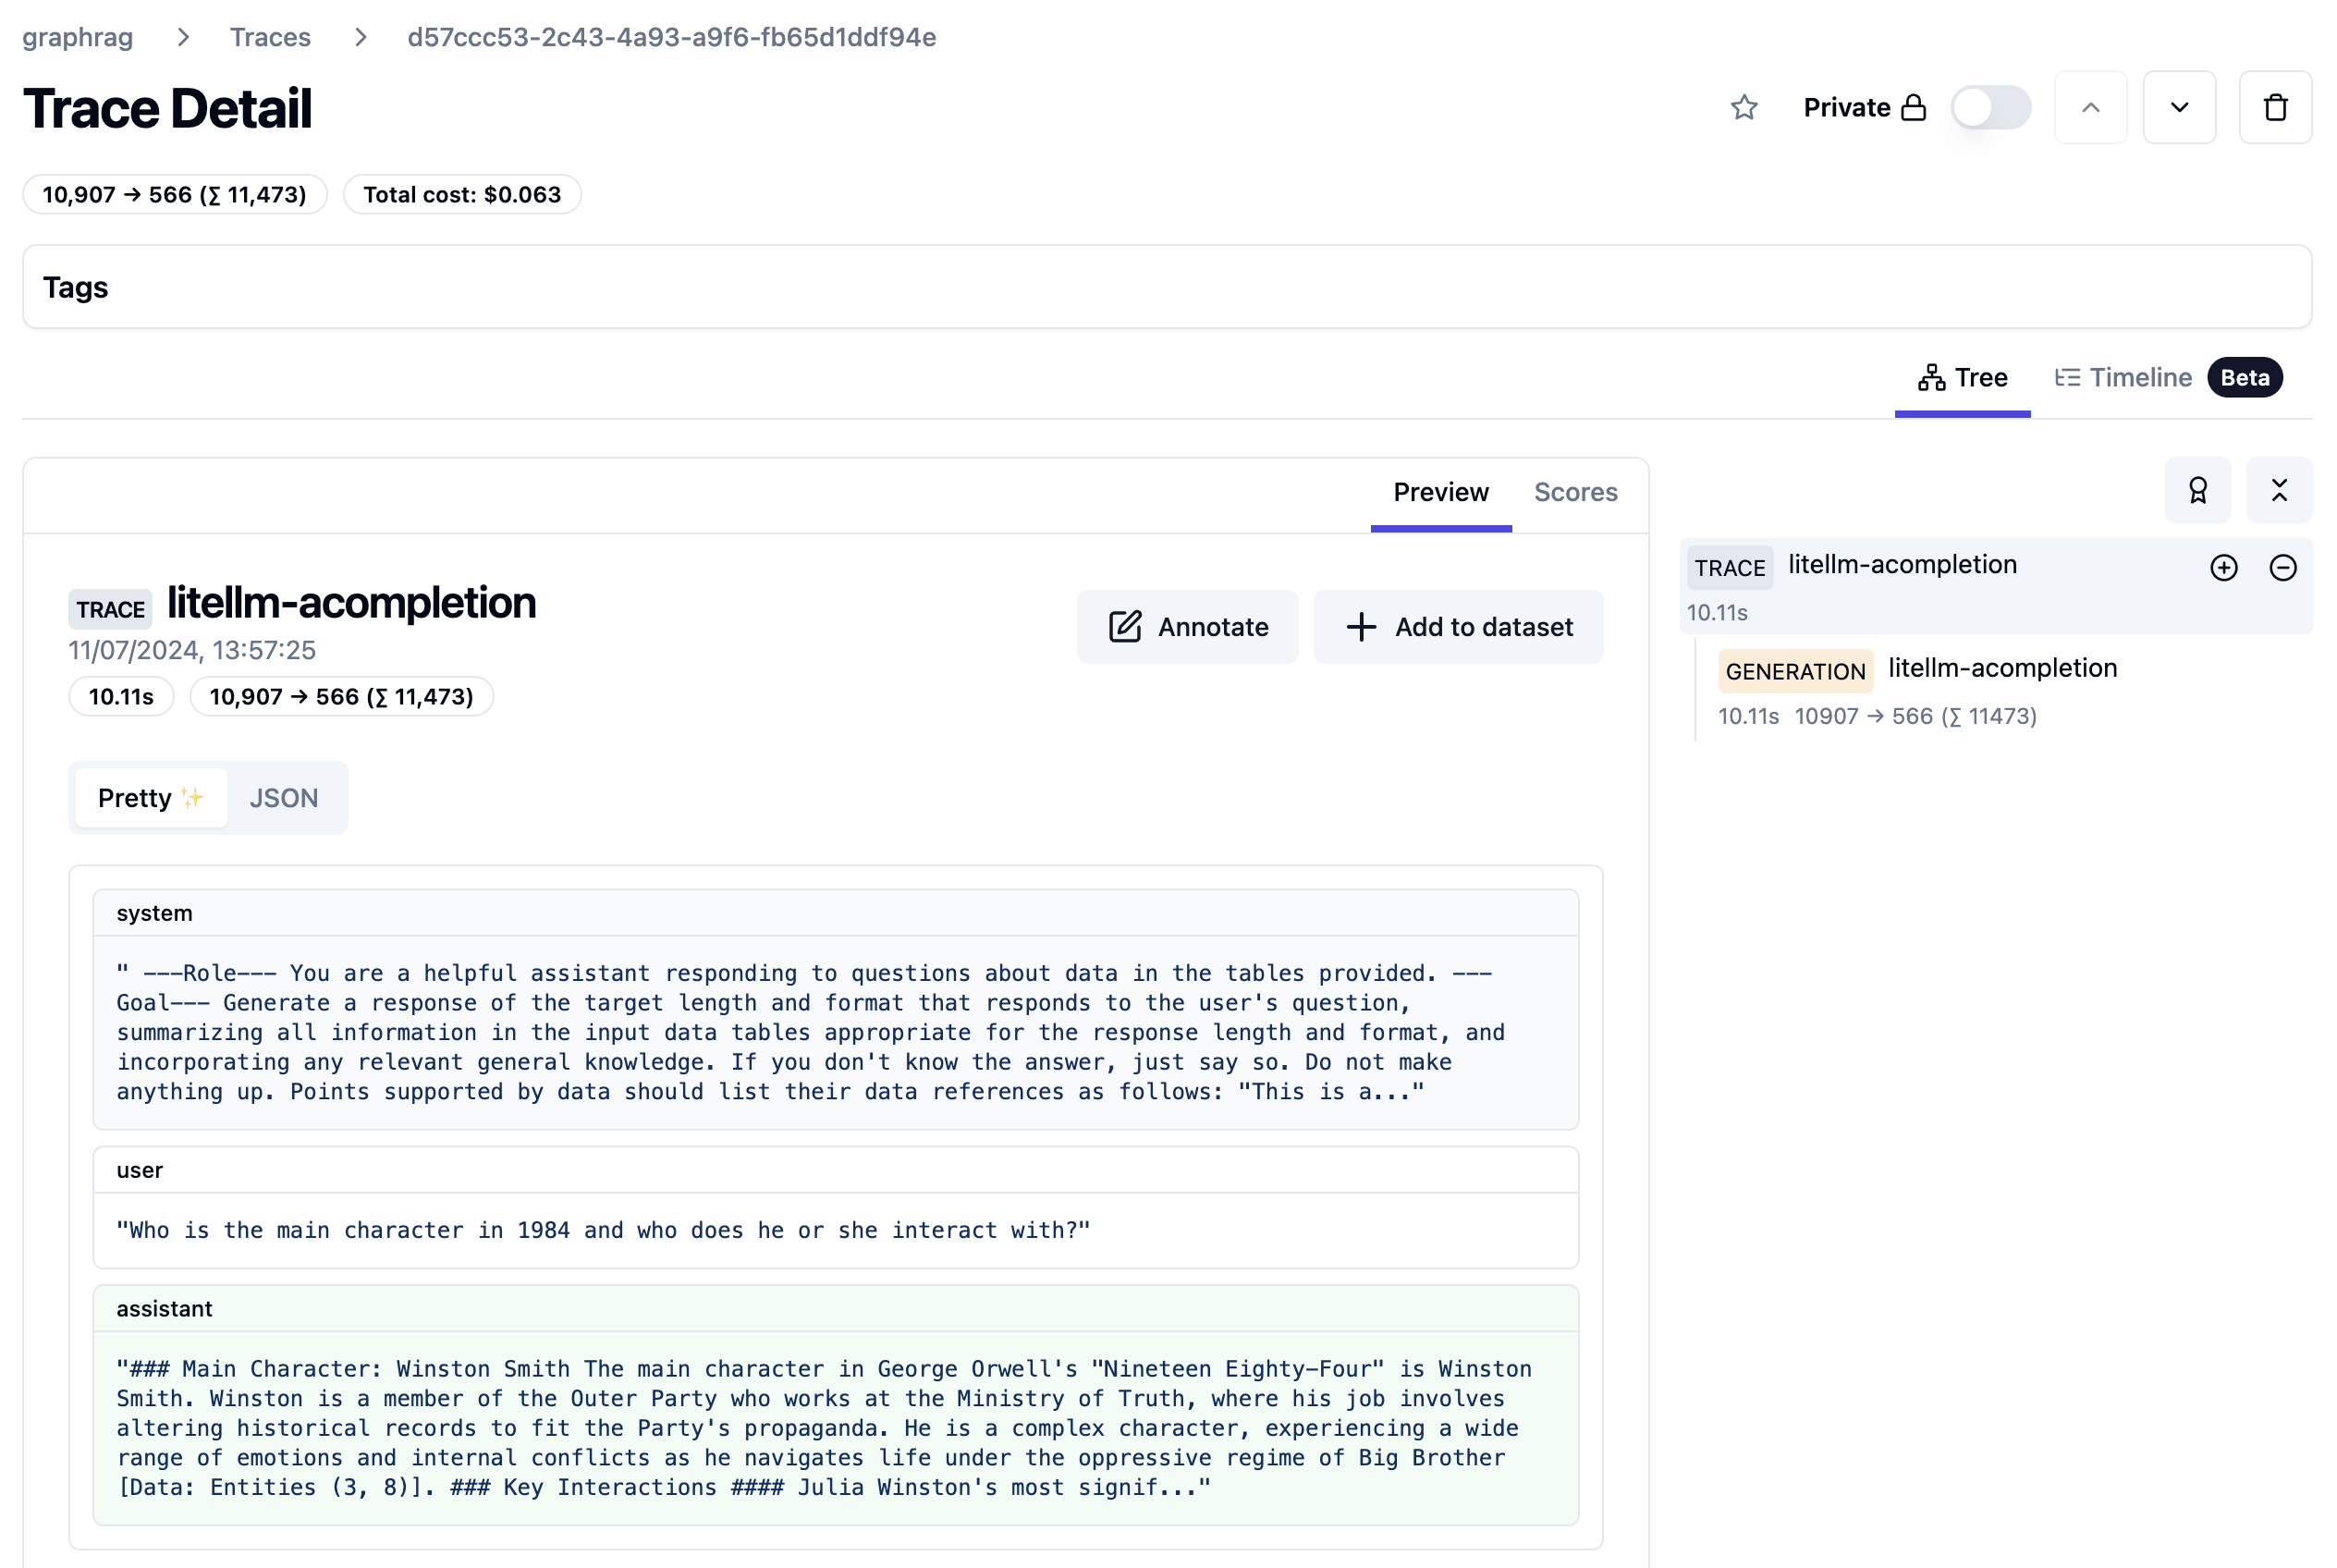The height and width of the screenshot is (1568, 2337).
Task: Collapse all tree nodes icon
Action: [2278, 490]
